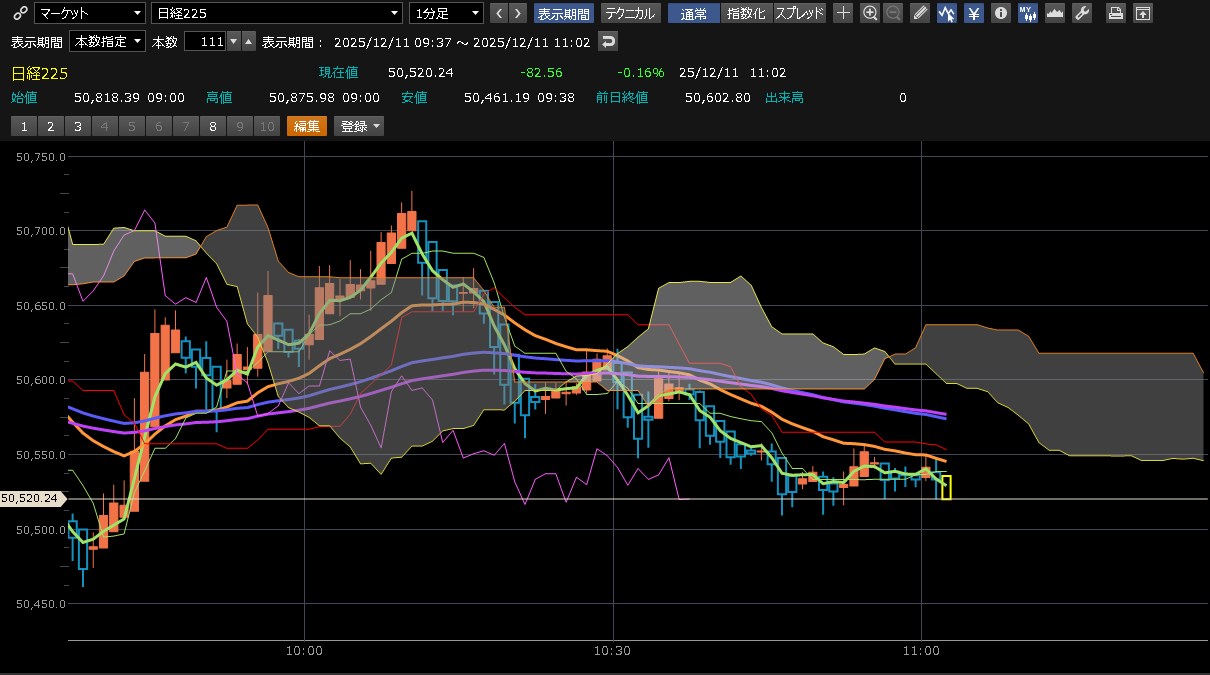Screen dimensions: 1210x675
Task: Select preset tab 2
Action: pyautogui.click(x=50, y=126)
